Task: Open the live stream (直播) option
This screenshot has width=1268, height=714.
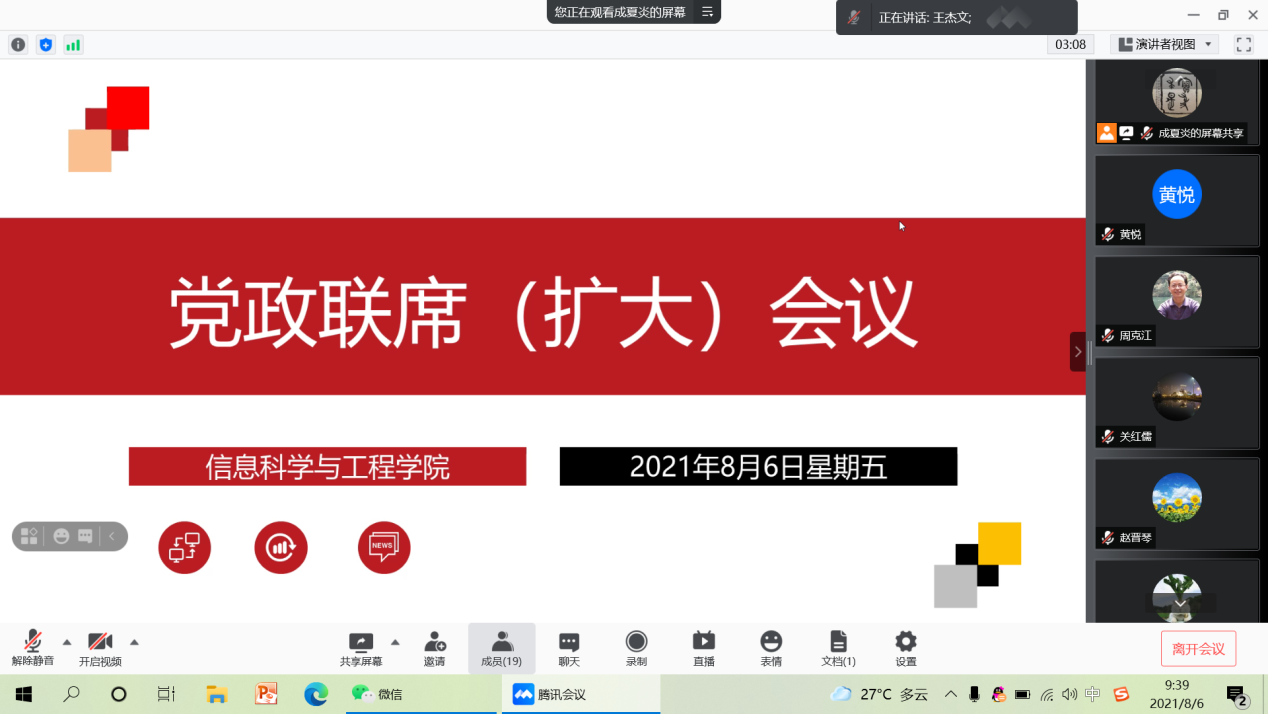Action: tap(704, 647)
